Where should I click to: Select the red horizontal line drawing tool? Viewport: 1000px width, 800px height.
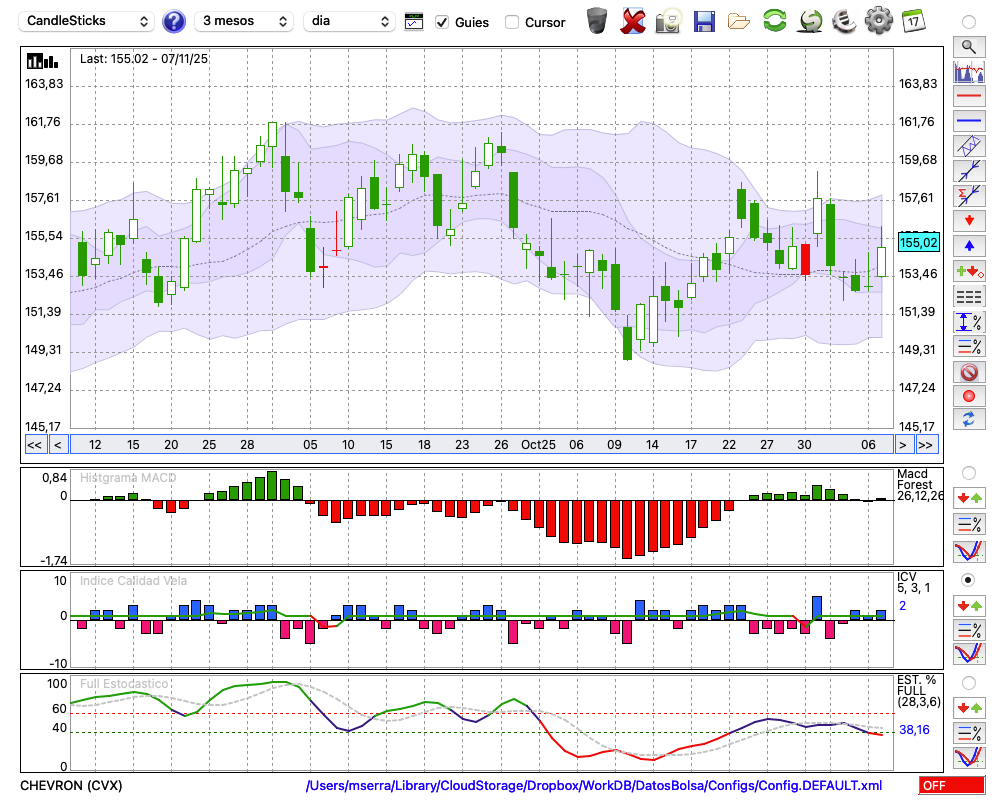[x=968, y=97]
